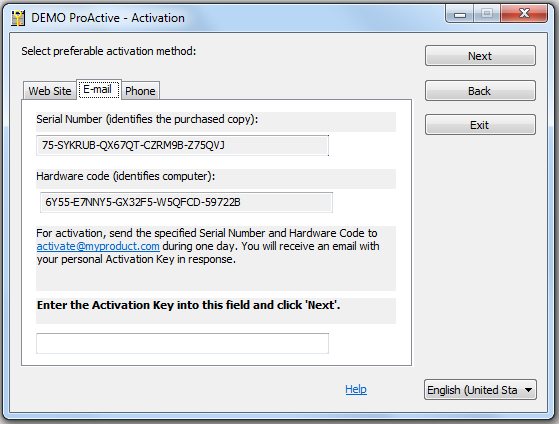This screenshot has height=424, width=559.
Task: Exit the activation wizard
Action: pos(480,125)
